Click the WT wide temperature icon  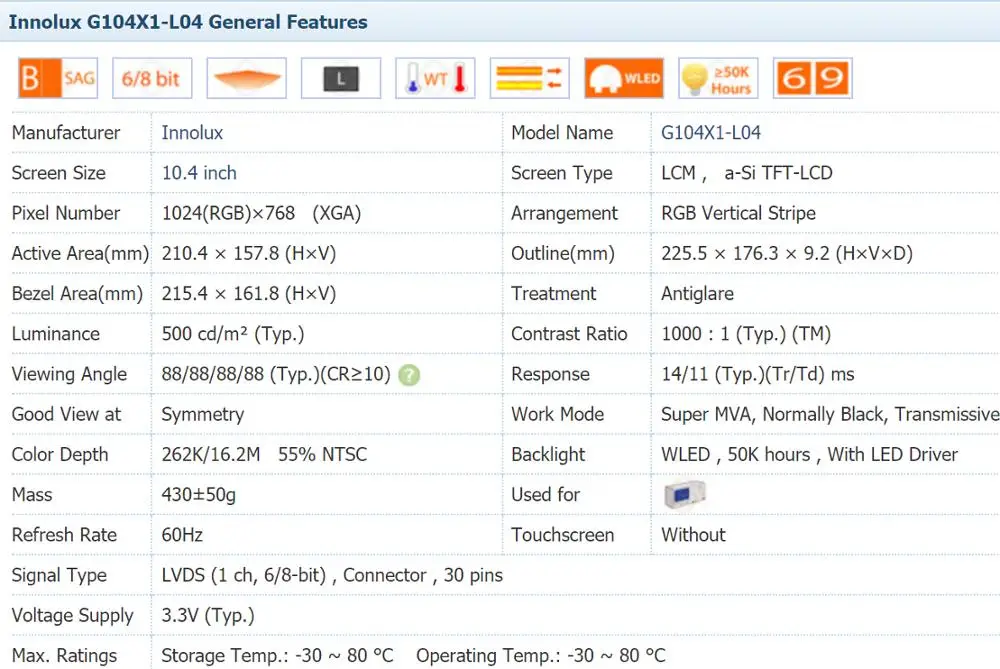click(435, 78)
